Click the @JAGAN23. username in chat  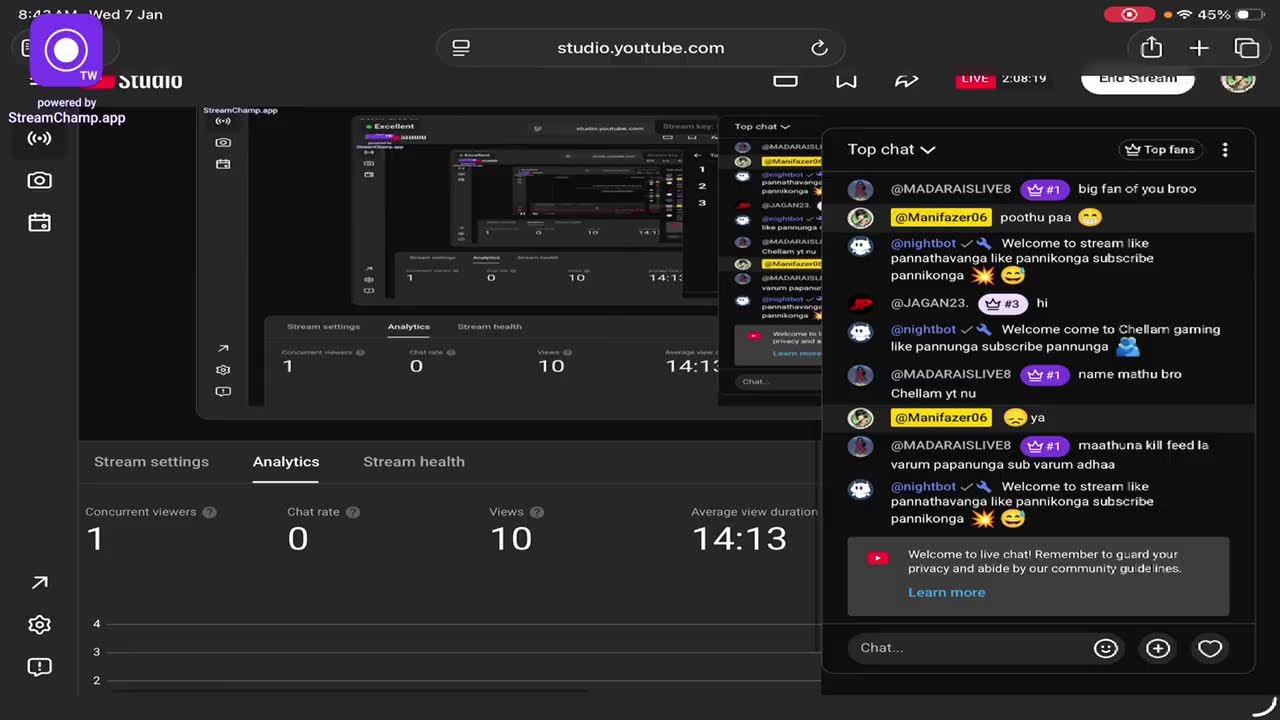(x=929, y=303)
